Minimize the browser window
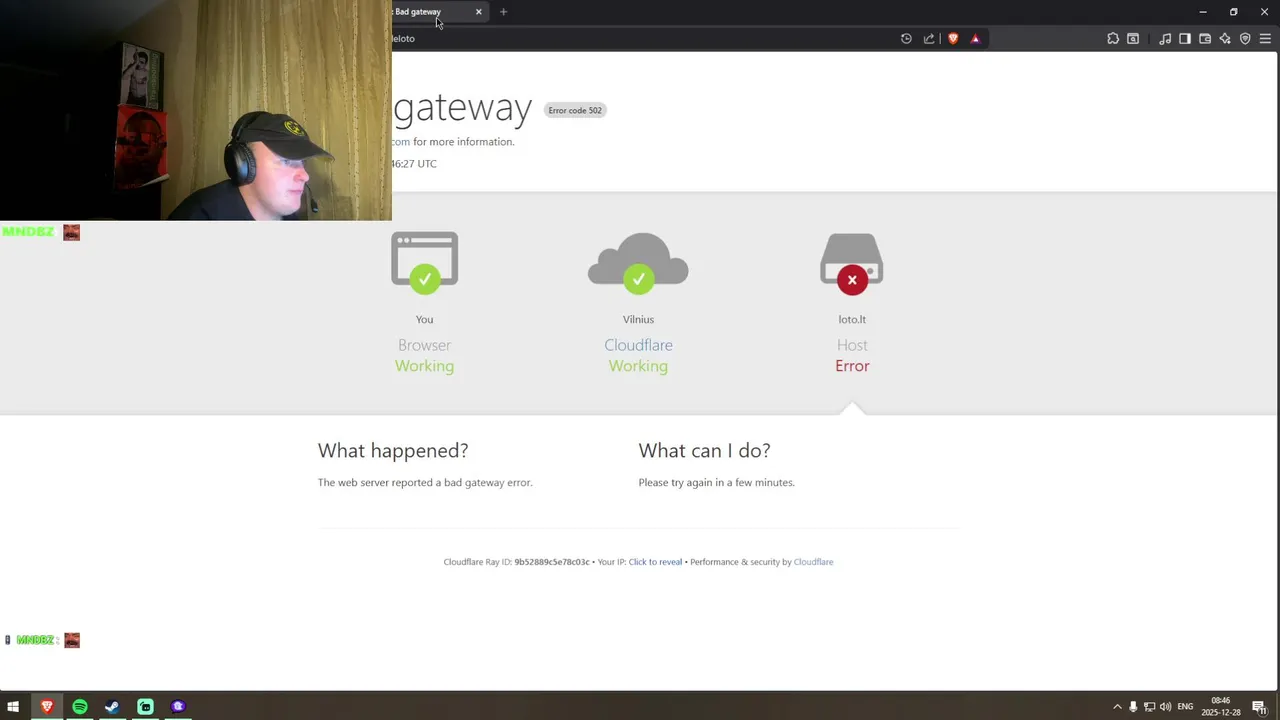 [x=1202, y=12]
